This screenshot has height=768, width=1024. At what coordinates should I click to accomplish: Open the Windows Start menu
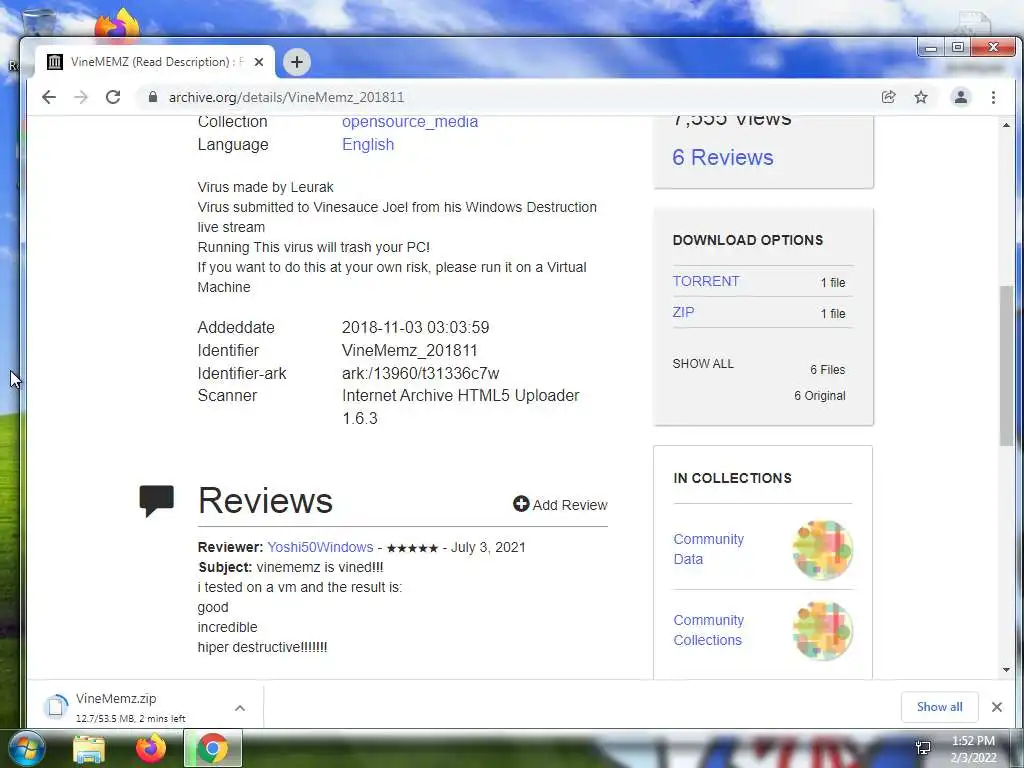tap(25, 748)
